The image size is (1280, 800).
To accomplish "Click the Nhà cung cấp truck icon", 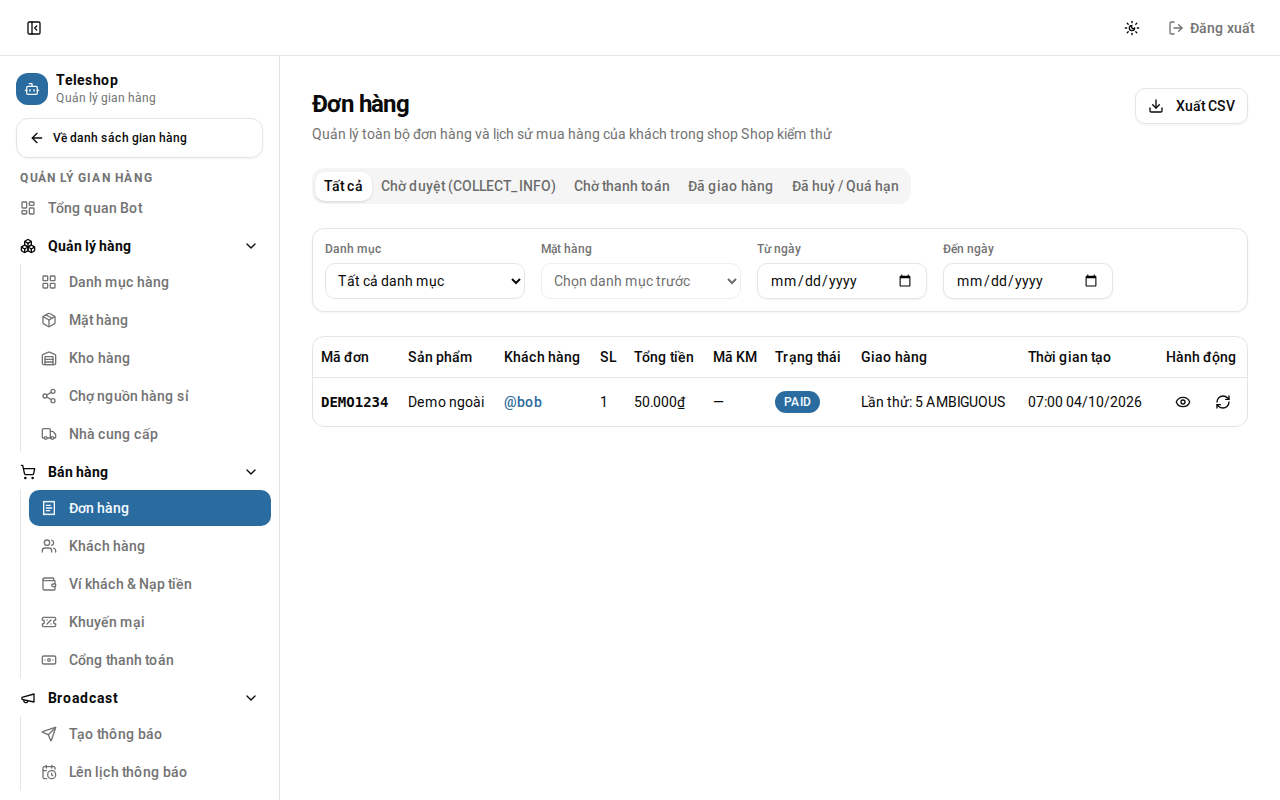I will (x=49, y=434).
